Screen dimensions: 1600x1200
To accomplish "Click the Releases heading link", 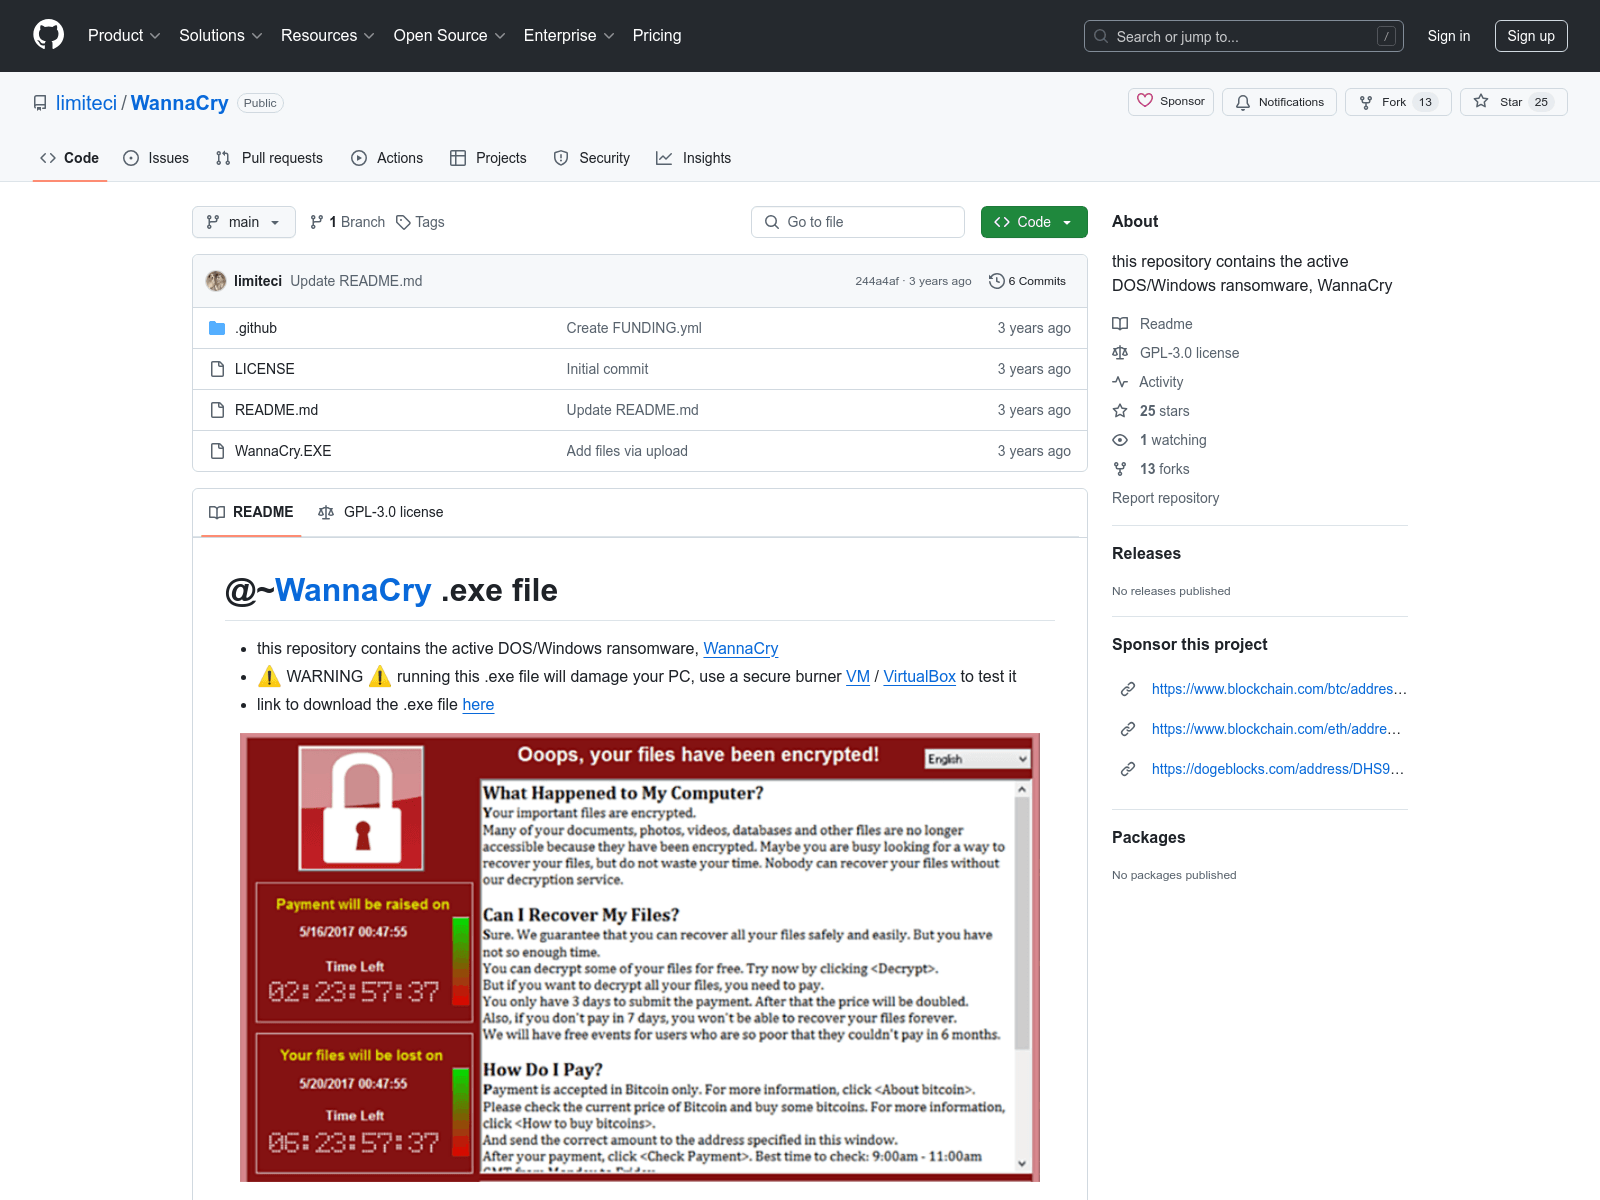I will 1146,553.
